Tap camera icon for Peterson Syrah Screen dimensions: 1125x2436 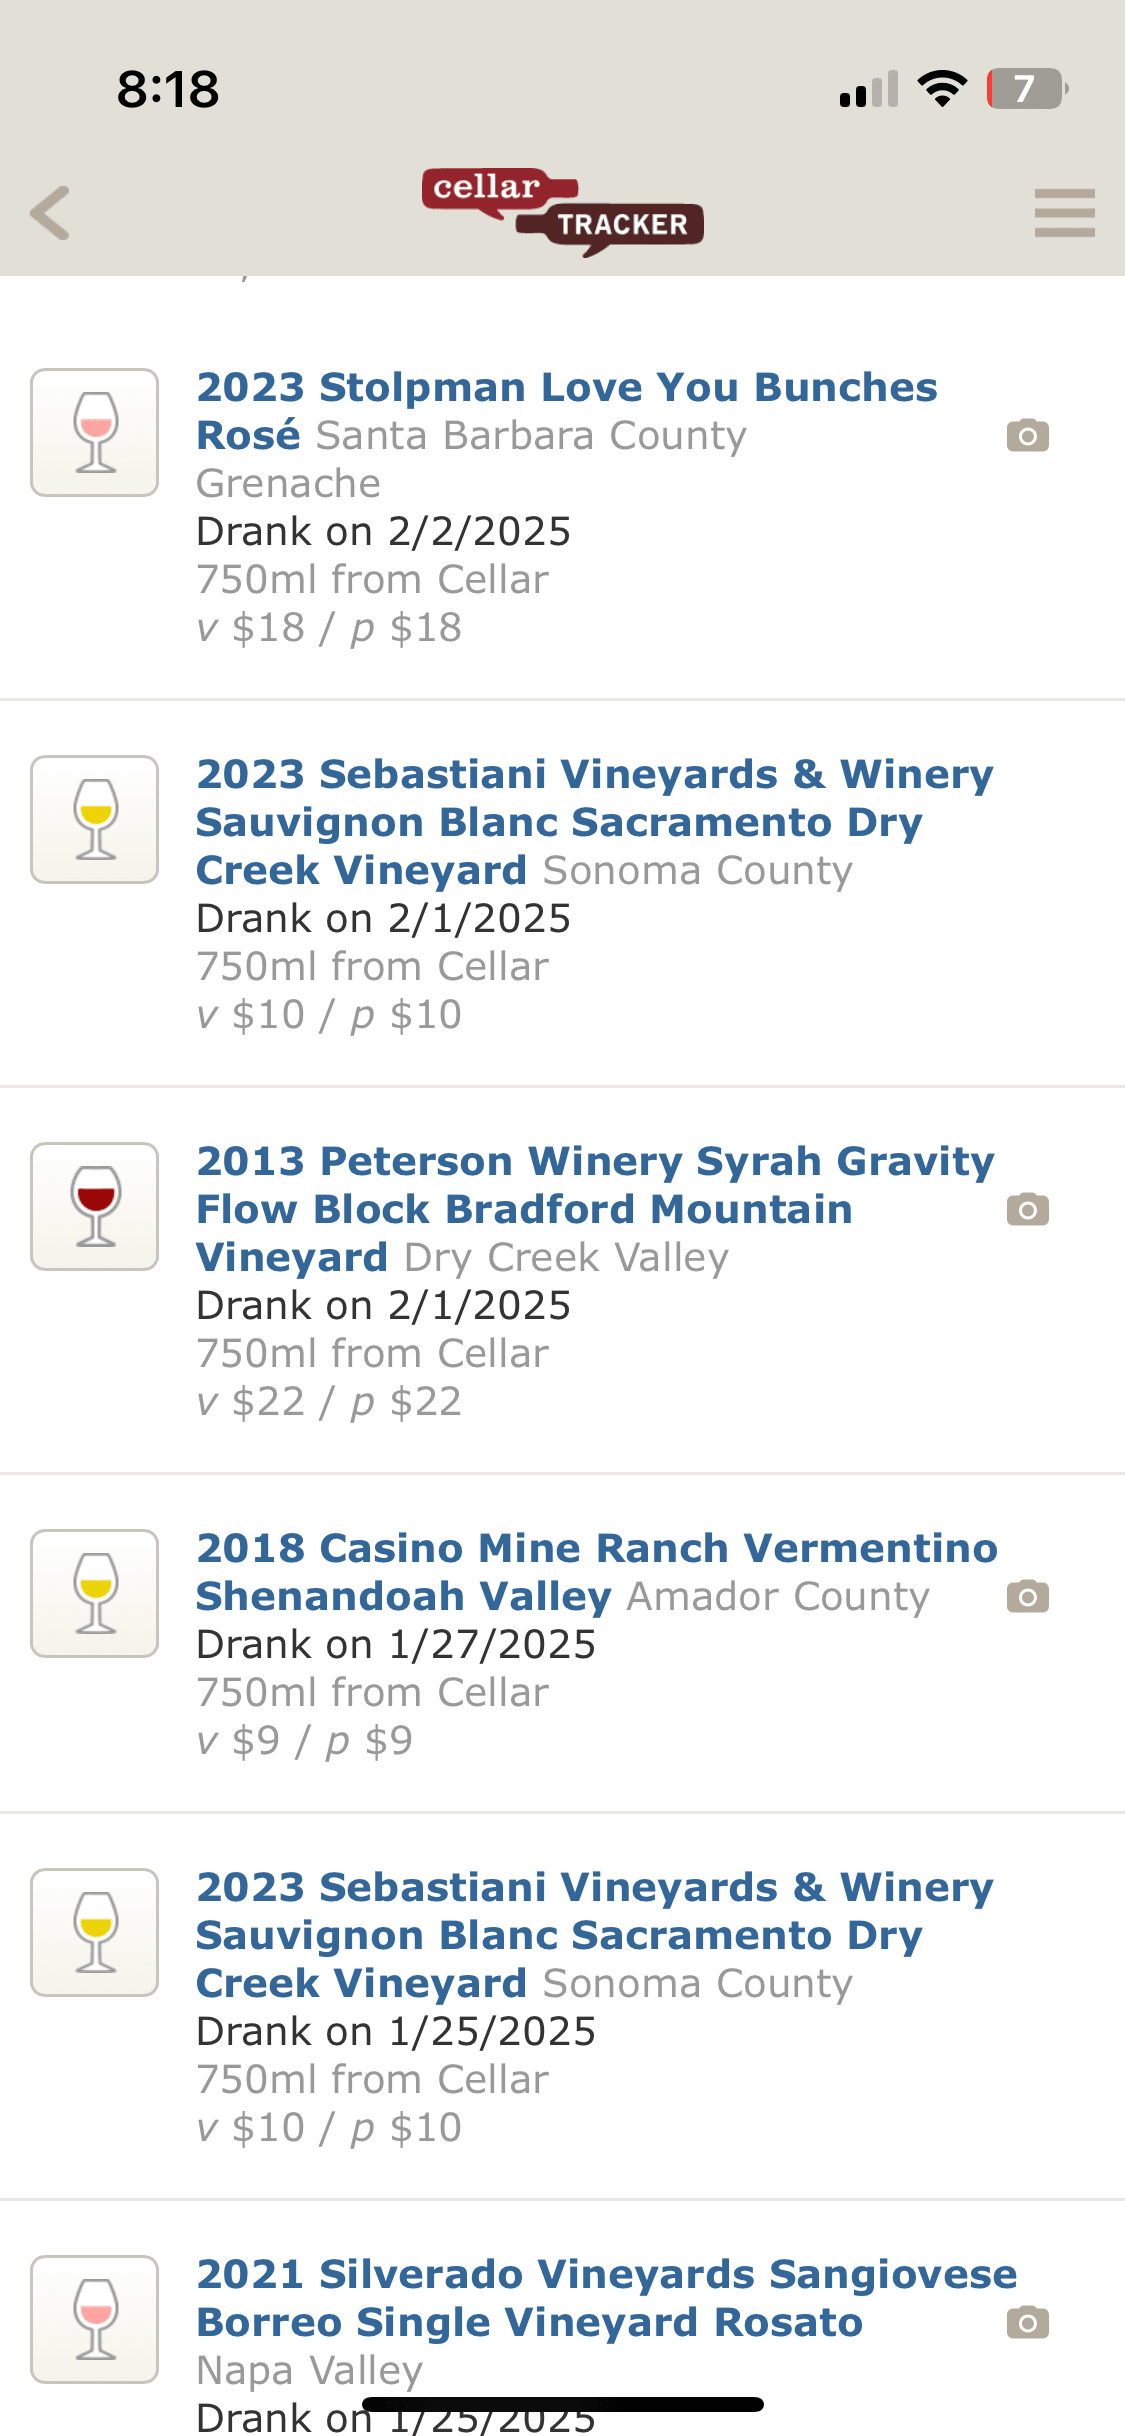[1027, 1210]
